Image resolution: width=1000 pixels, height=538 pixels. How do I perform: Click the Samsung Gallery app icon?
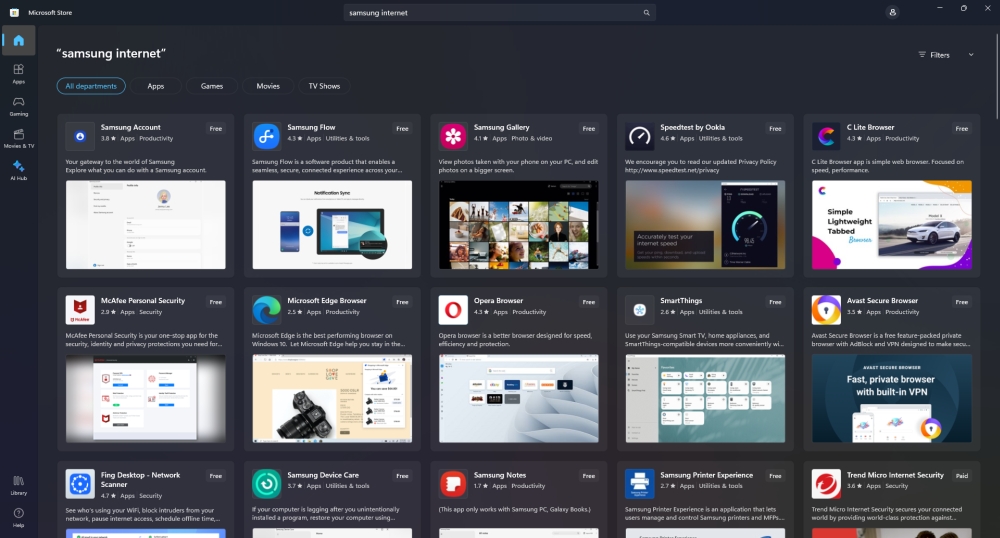(x=453, y=136)
